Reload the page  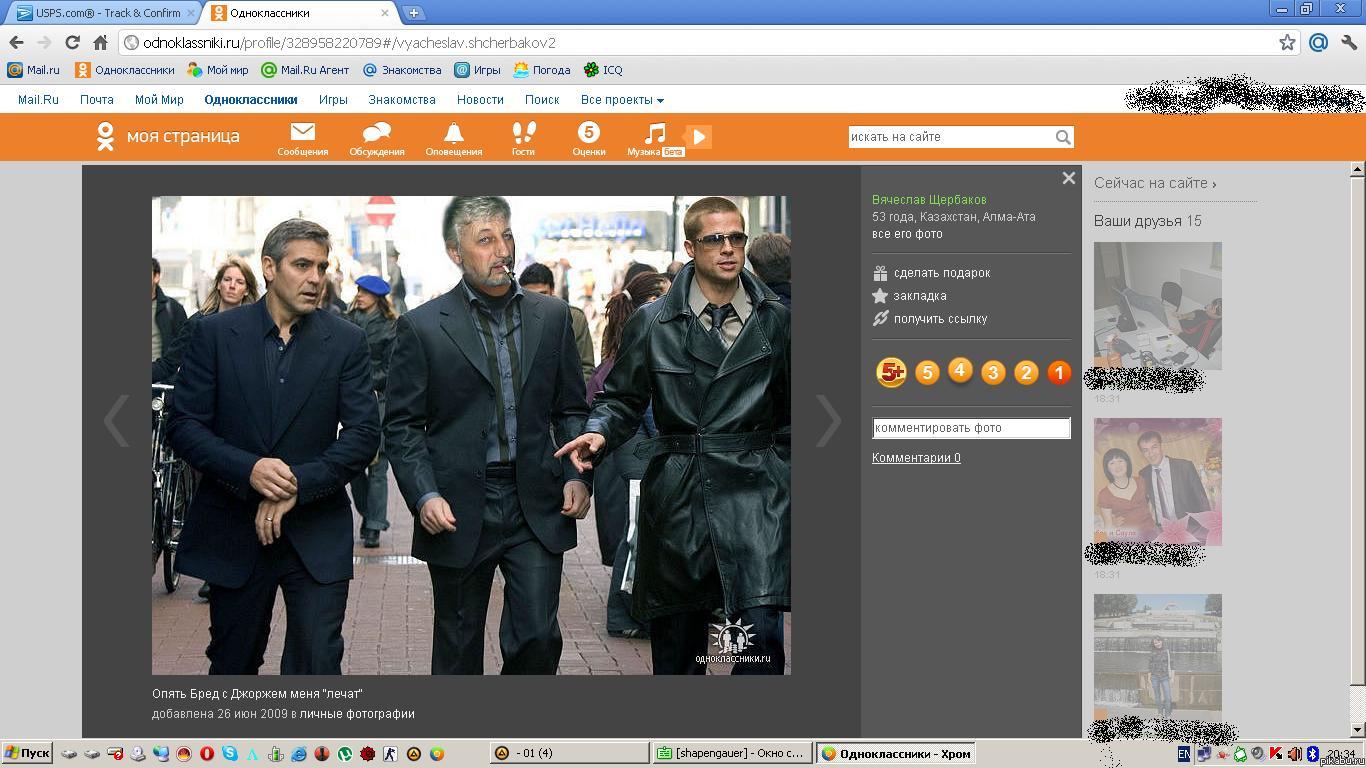[x=72, y=42]
